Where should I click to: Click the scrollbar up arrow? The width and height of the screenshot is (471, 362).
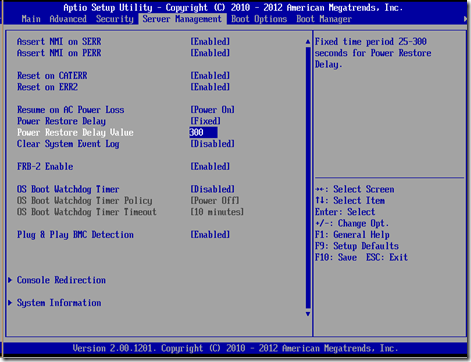click(x=308, y=42)
